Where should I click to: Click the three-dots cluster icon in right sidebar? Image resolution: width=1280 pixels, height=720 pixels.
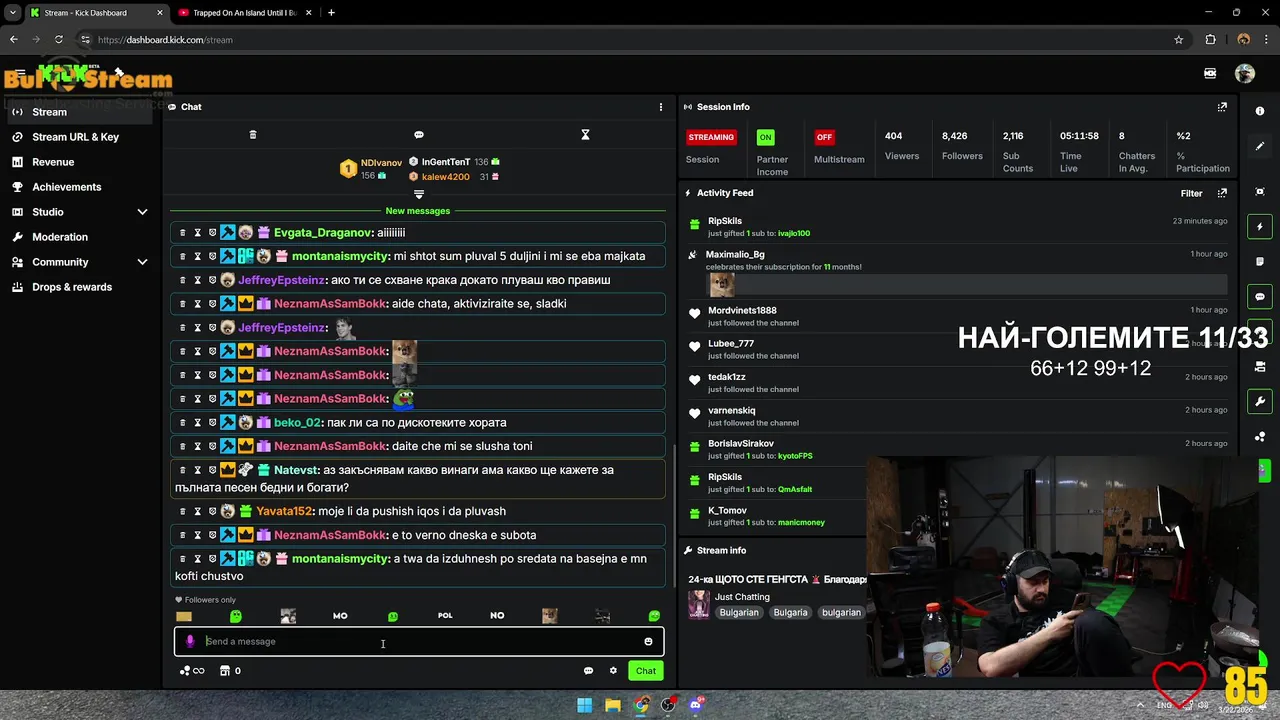[x=1260, y=437]
